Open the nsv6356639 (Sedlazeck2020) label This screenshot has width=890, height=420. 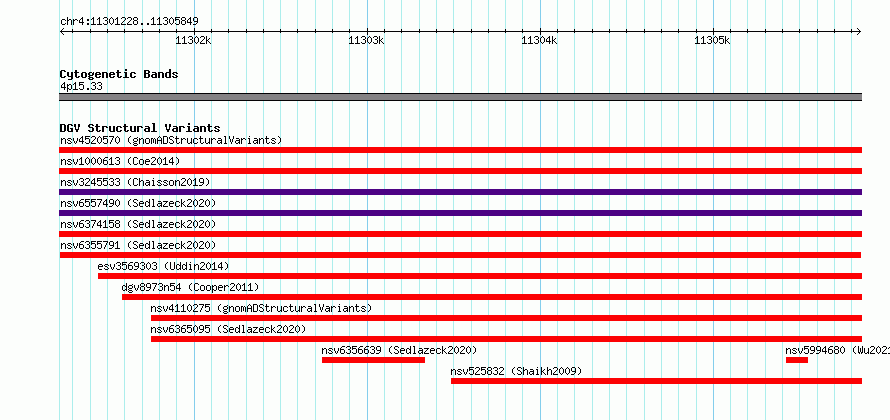(400, 350)
